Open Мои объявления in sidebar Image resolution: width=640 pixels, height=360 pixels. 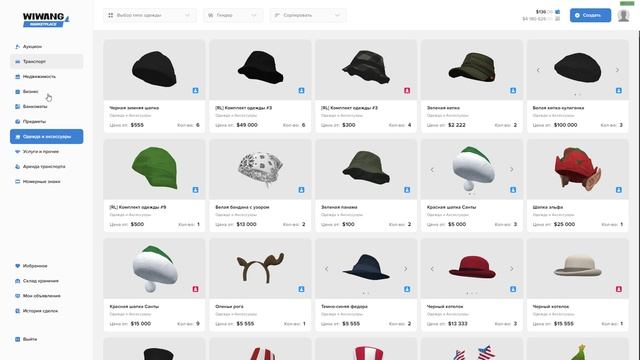coord(47,296)
